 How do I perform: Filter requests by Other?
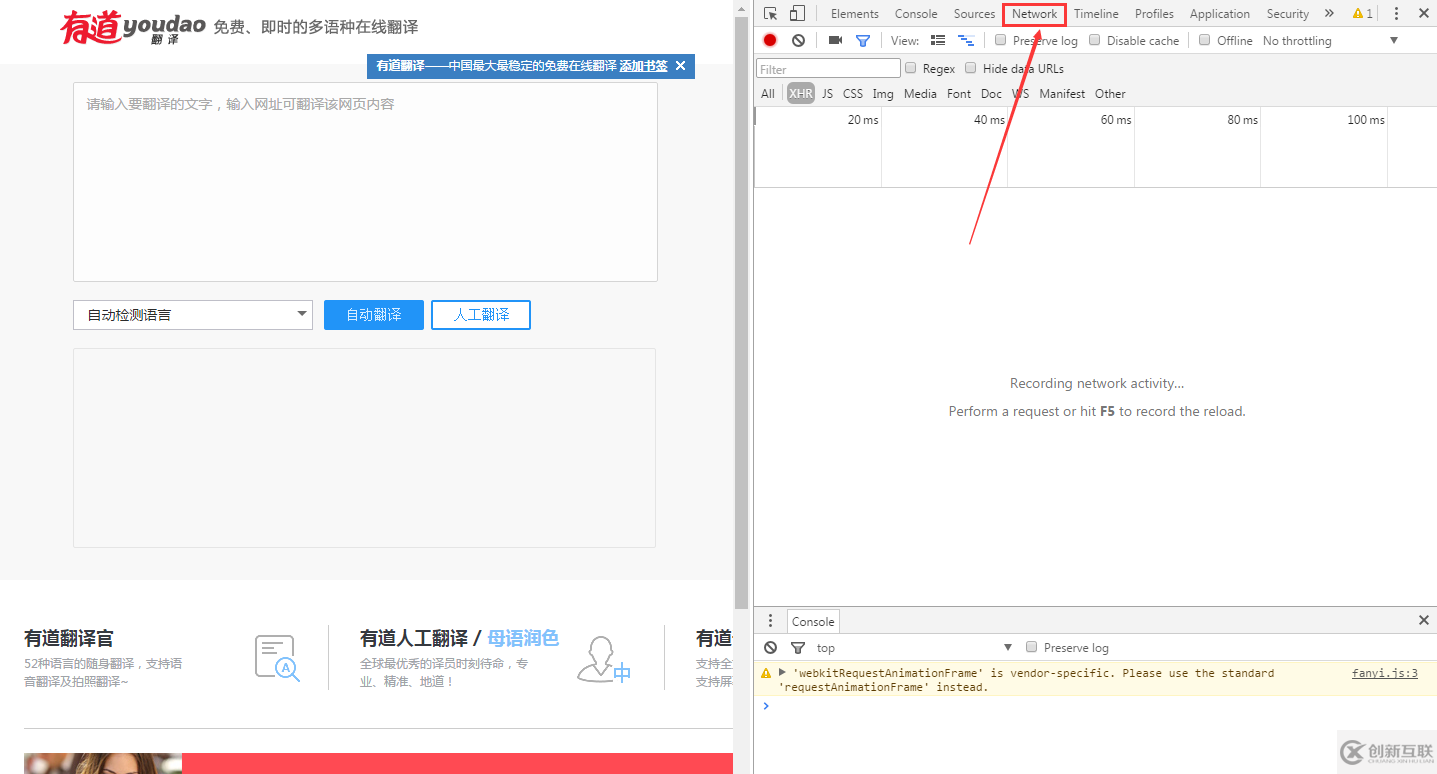click(x=1110, y=94)
